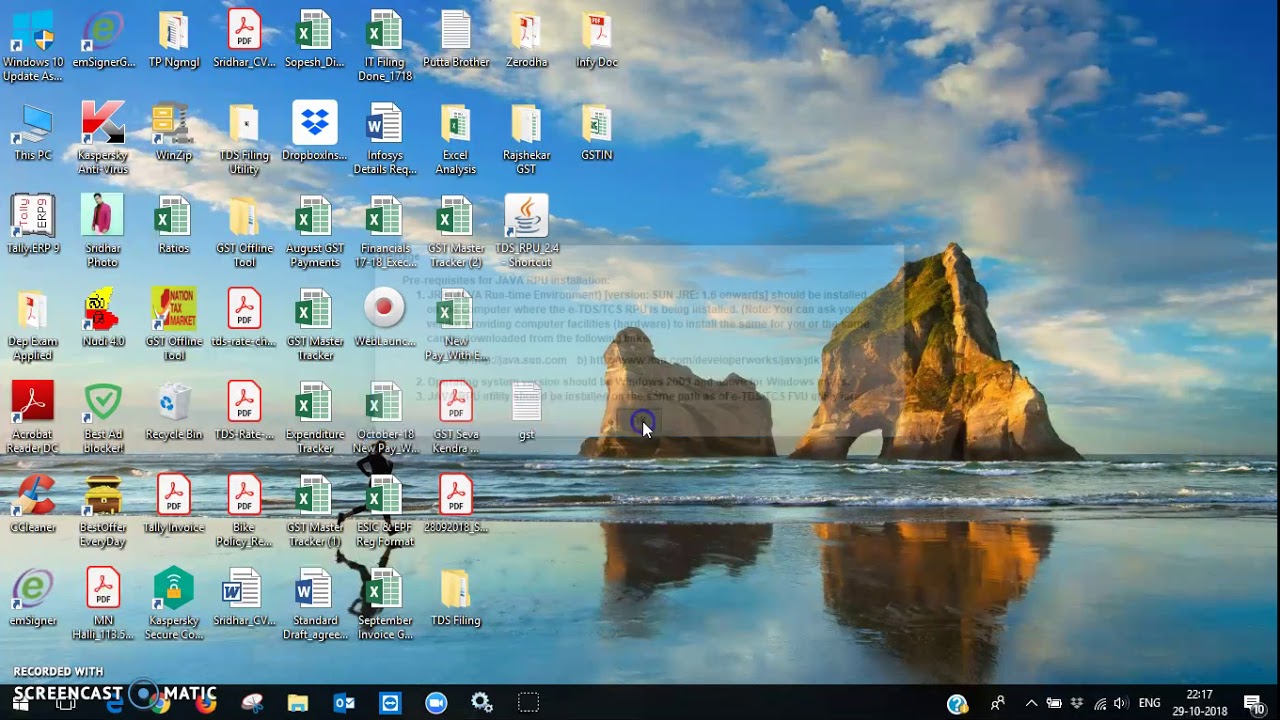Open the GST Offline Tool folder
Screen dimensions: 1280x720
click(244, 231)
